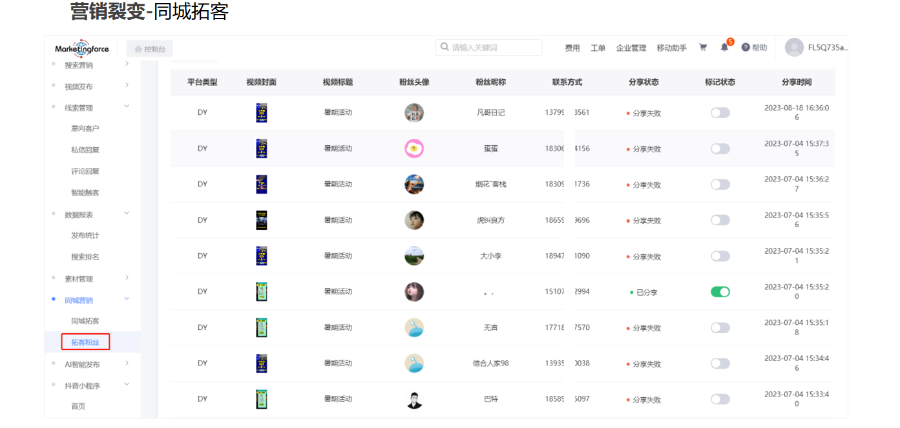Expand the 视频发布 sidebar chevron

click(x=127, y=85)
